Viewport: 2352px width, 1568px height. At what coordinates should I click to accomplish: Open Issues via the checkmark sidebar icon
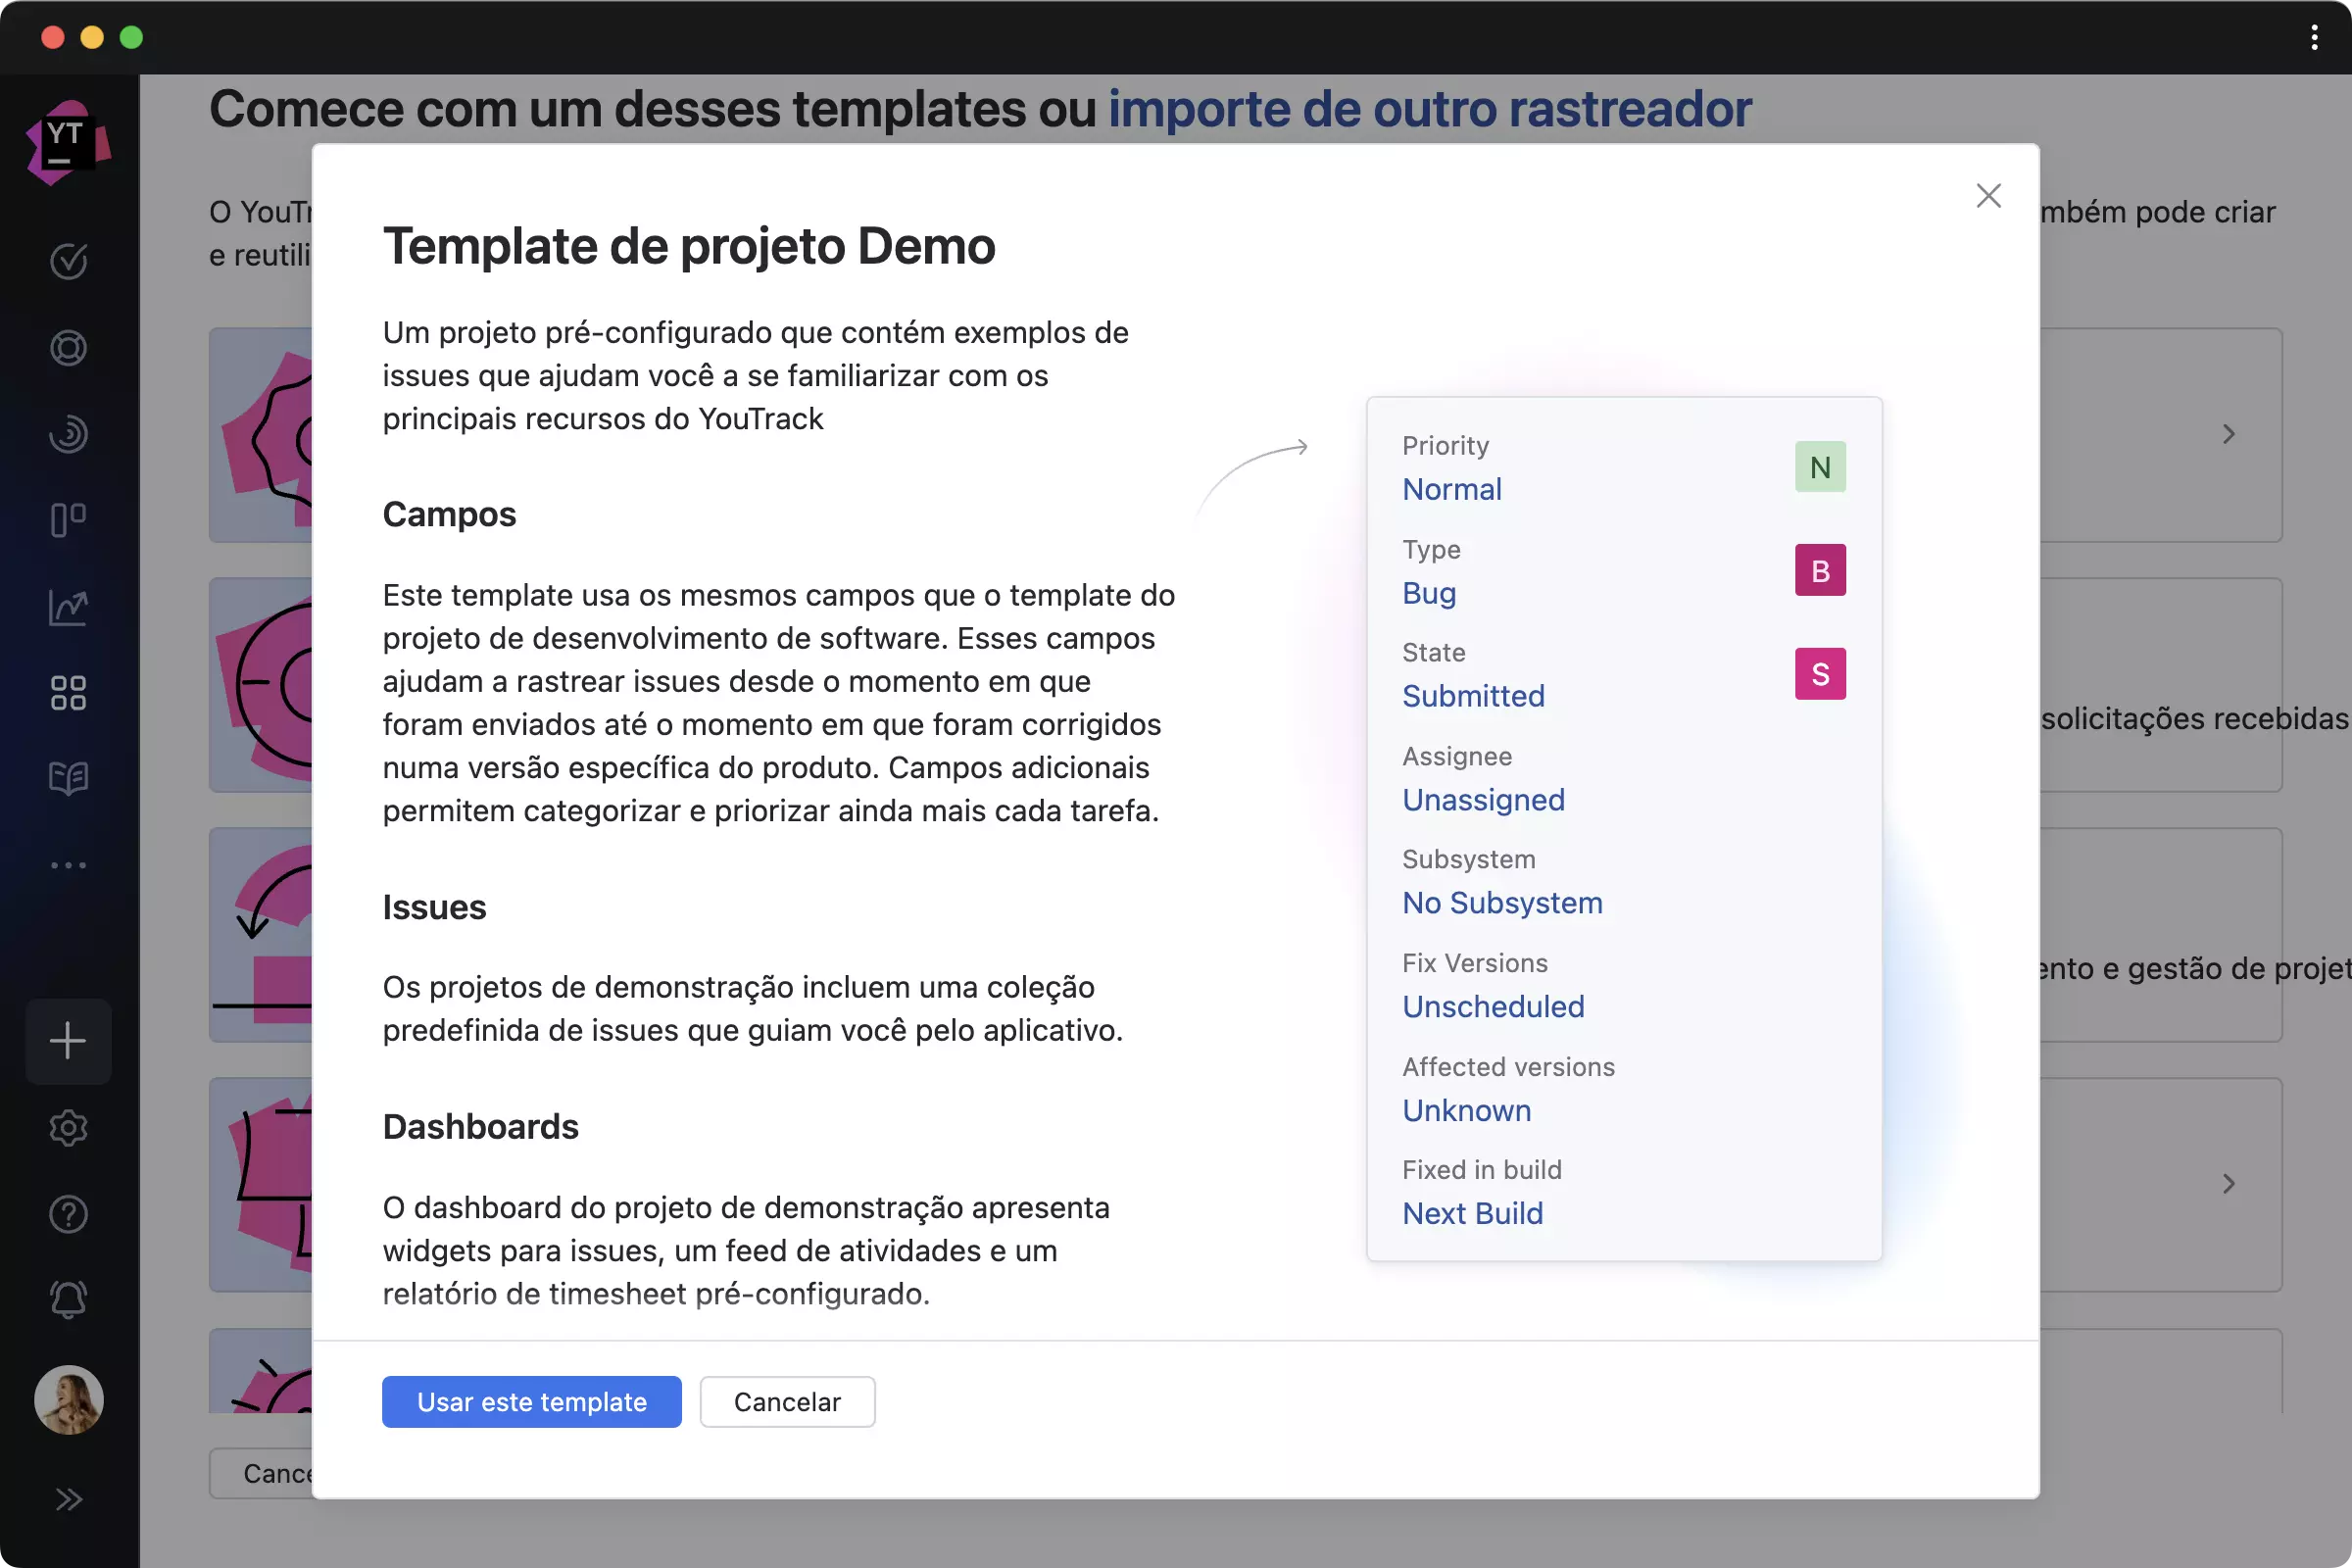click(68, 262)
